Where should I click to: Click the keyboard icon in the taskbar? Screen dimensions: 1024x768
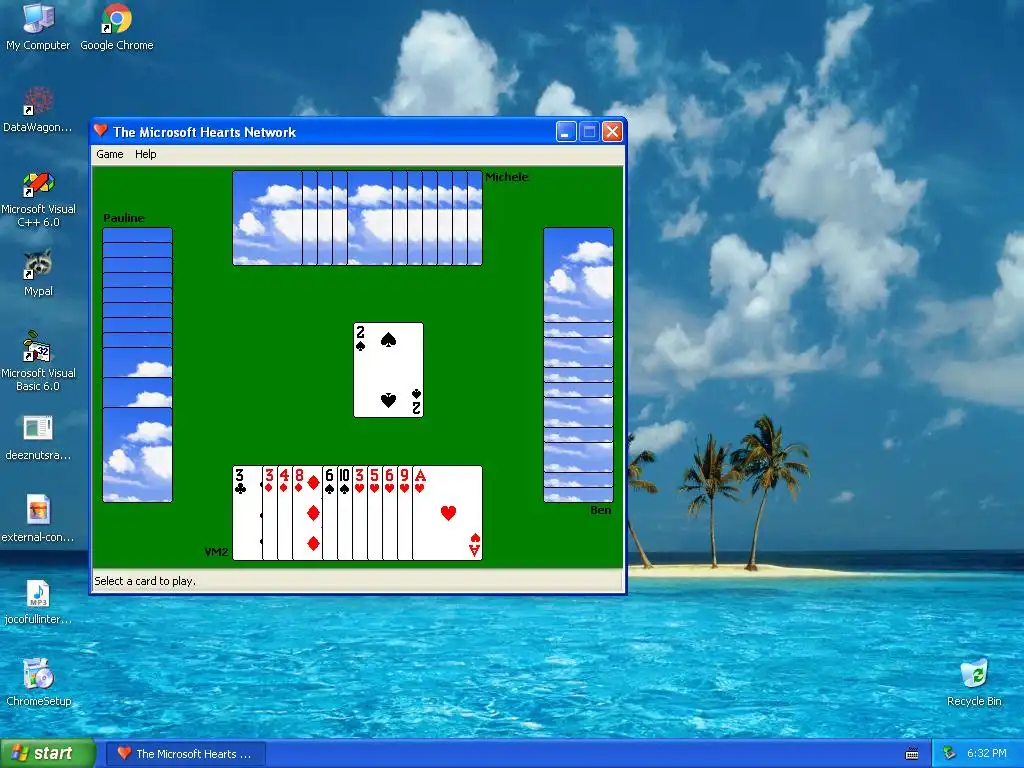(912, 754)
